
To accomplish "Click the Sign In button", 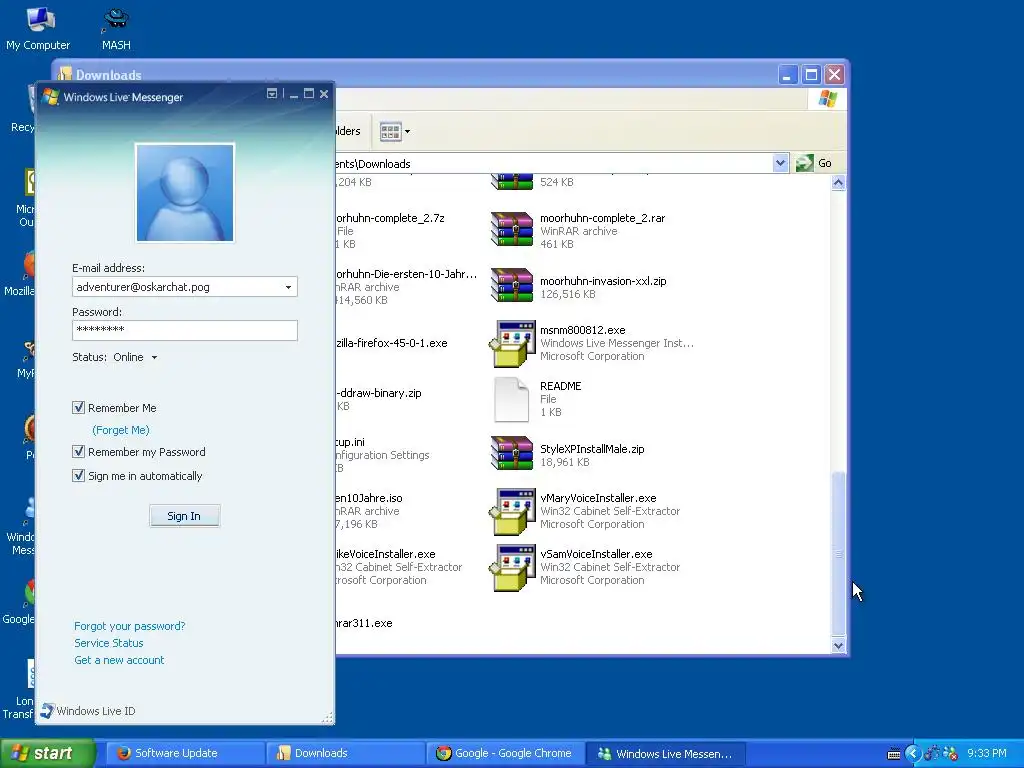I will pos(184,516).
